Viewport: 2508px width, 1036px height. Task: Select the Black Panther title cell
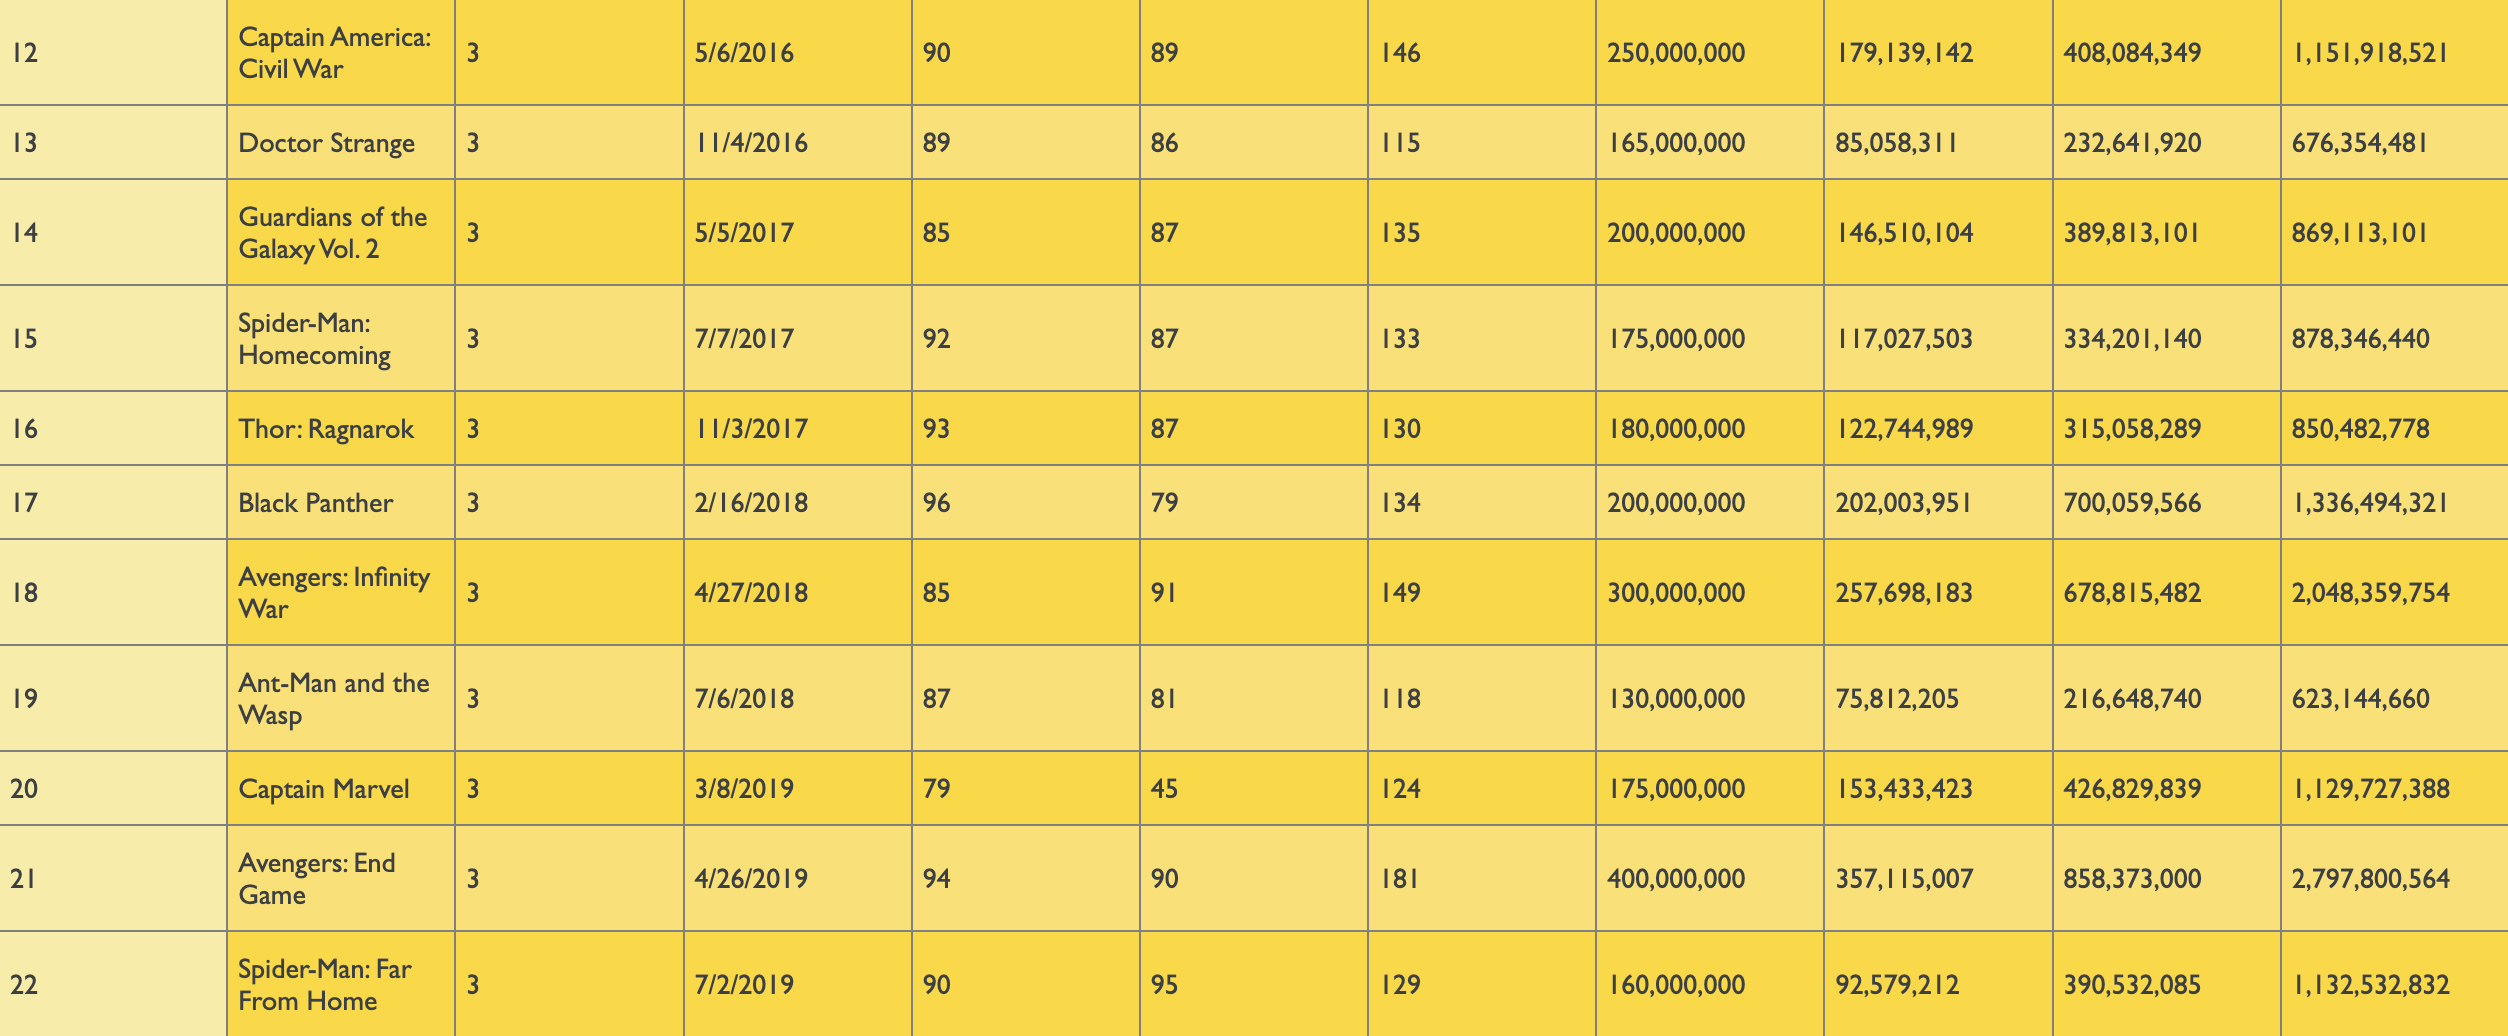click(340, 503)
